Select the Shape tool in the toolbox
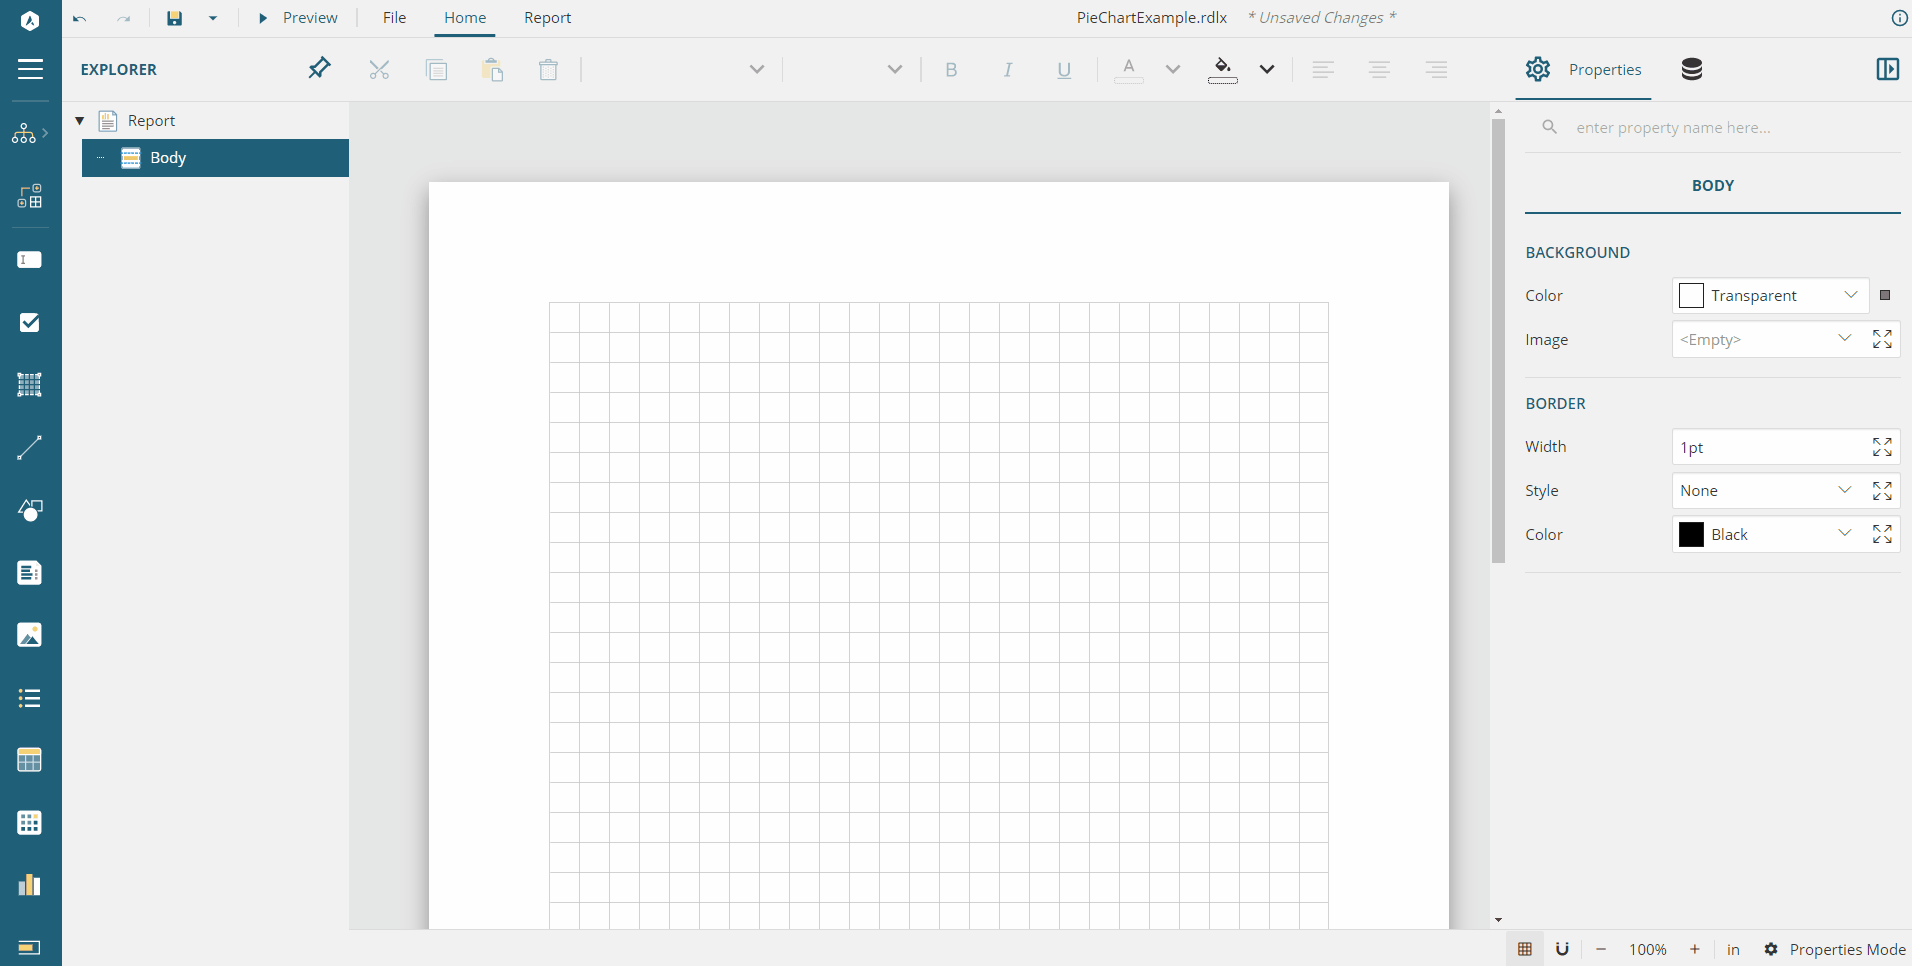The width and height of the screenshot is (1912, 966). (x=30, y=512)
